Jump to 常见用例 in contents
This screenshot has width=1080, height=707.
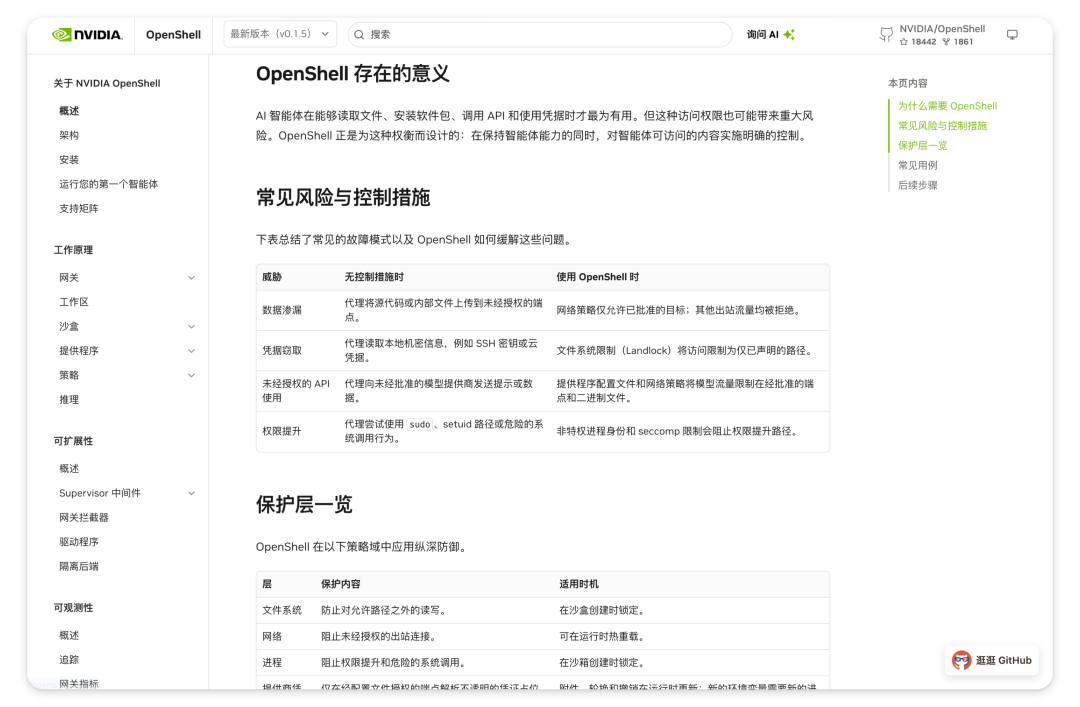917,165
